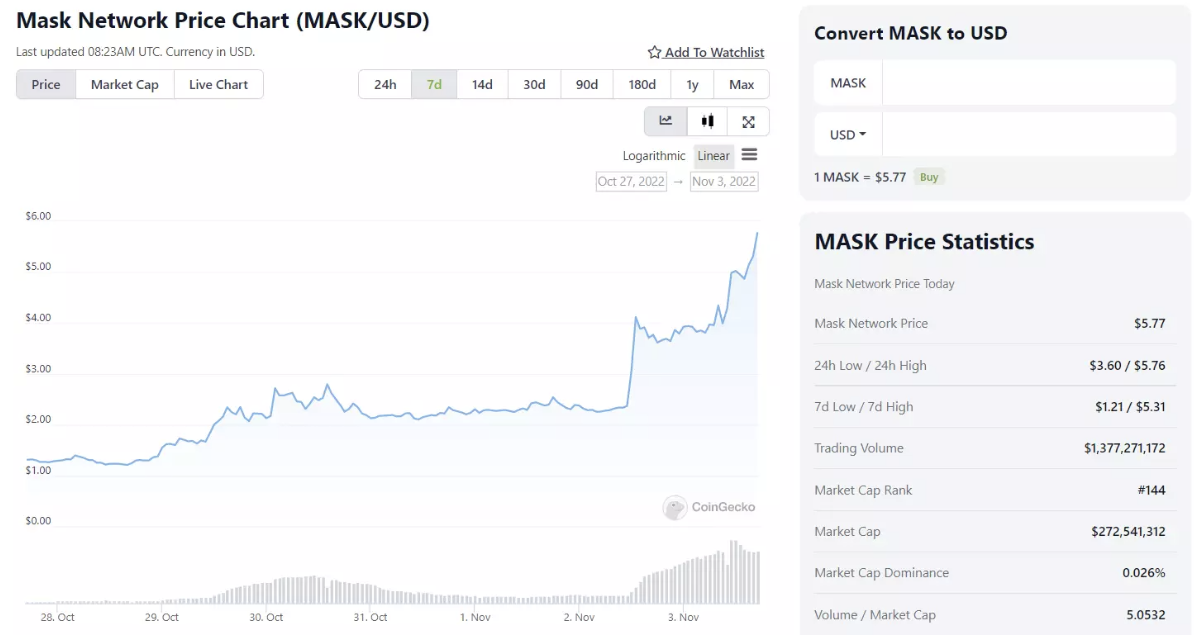Viewport: 1200px width, 642px height.
Task: Expand chart to fullscreen
Action: (x=749, y=121)
